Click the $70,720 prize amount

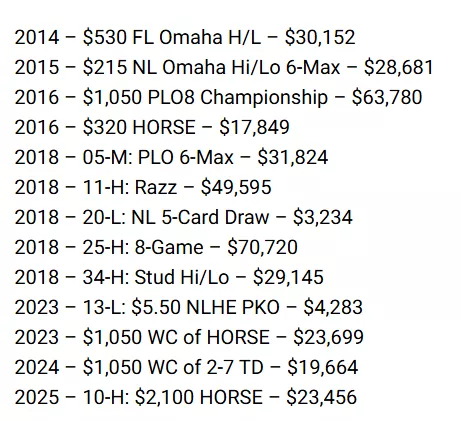(x=262, y=247)
